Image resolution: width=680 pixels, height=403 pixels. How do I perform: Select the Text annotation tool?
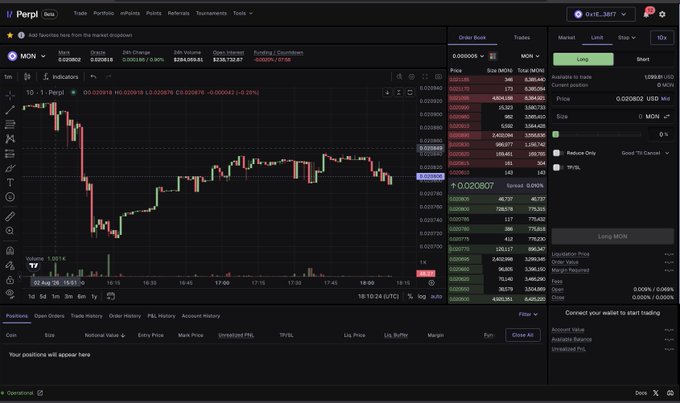[x=10, y=183]
